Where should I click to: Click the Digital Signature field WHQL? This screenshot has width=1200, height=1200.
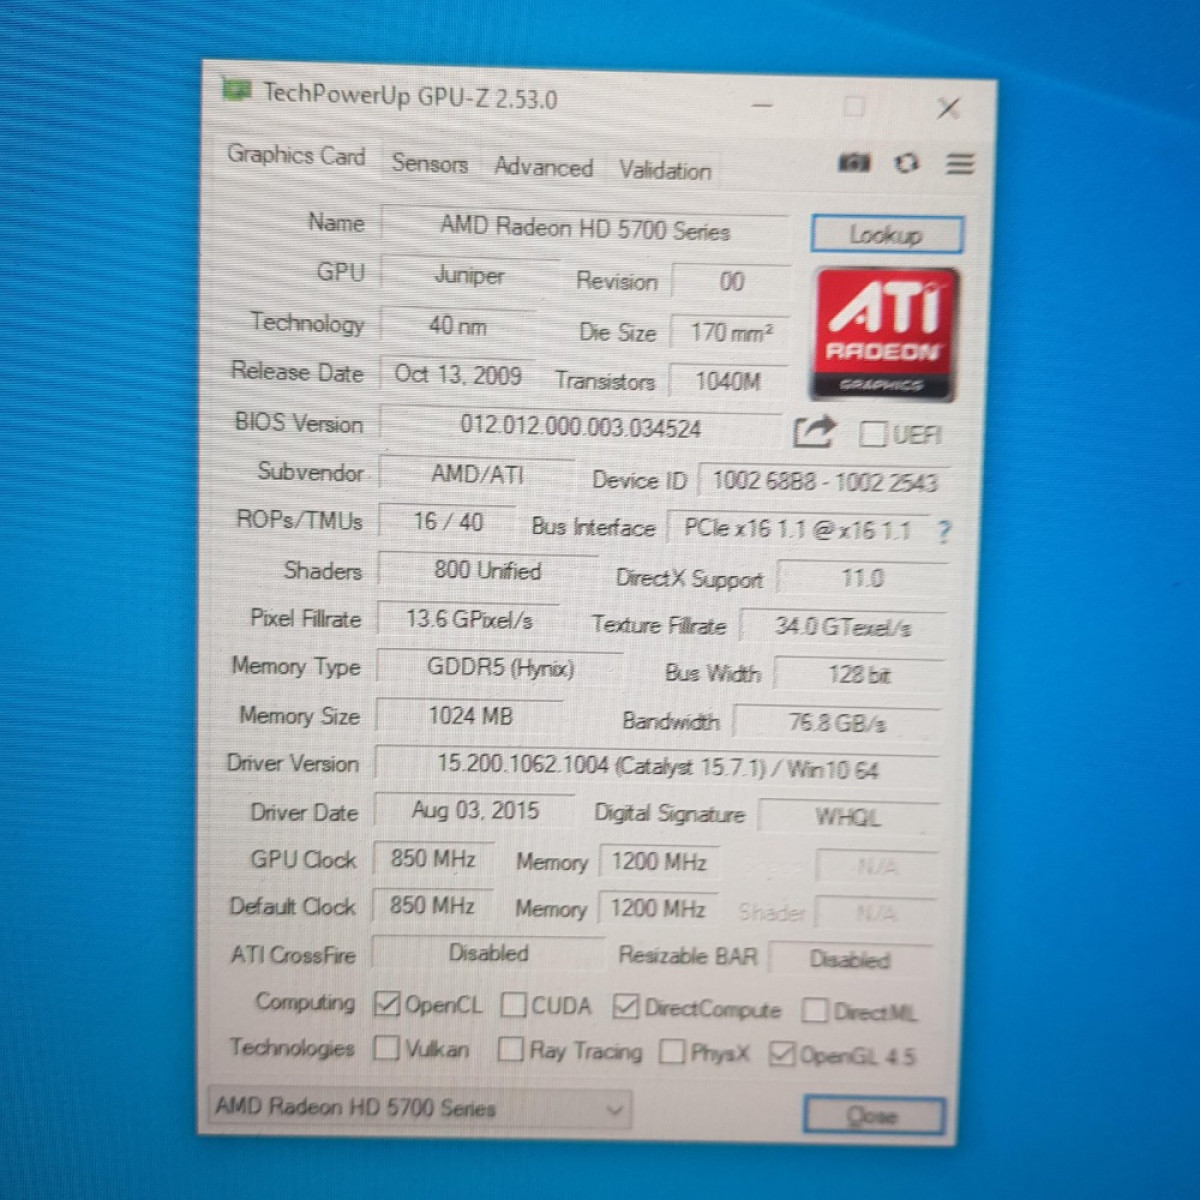tap(848, 817)
